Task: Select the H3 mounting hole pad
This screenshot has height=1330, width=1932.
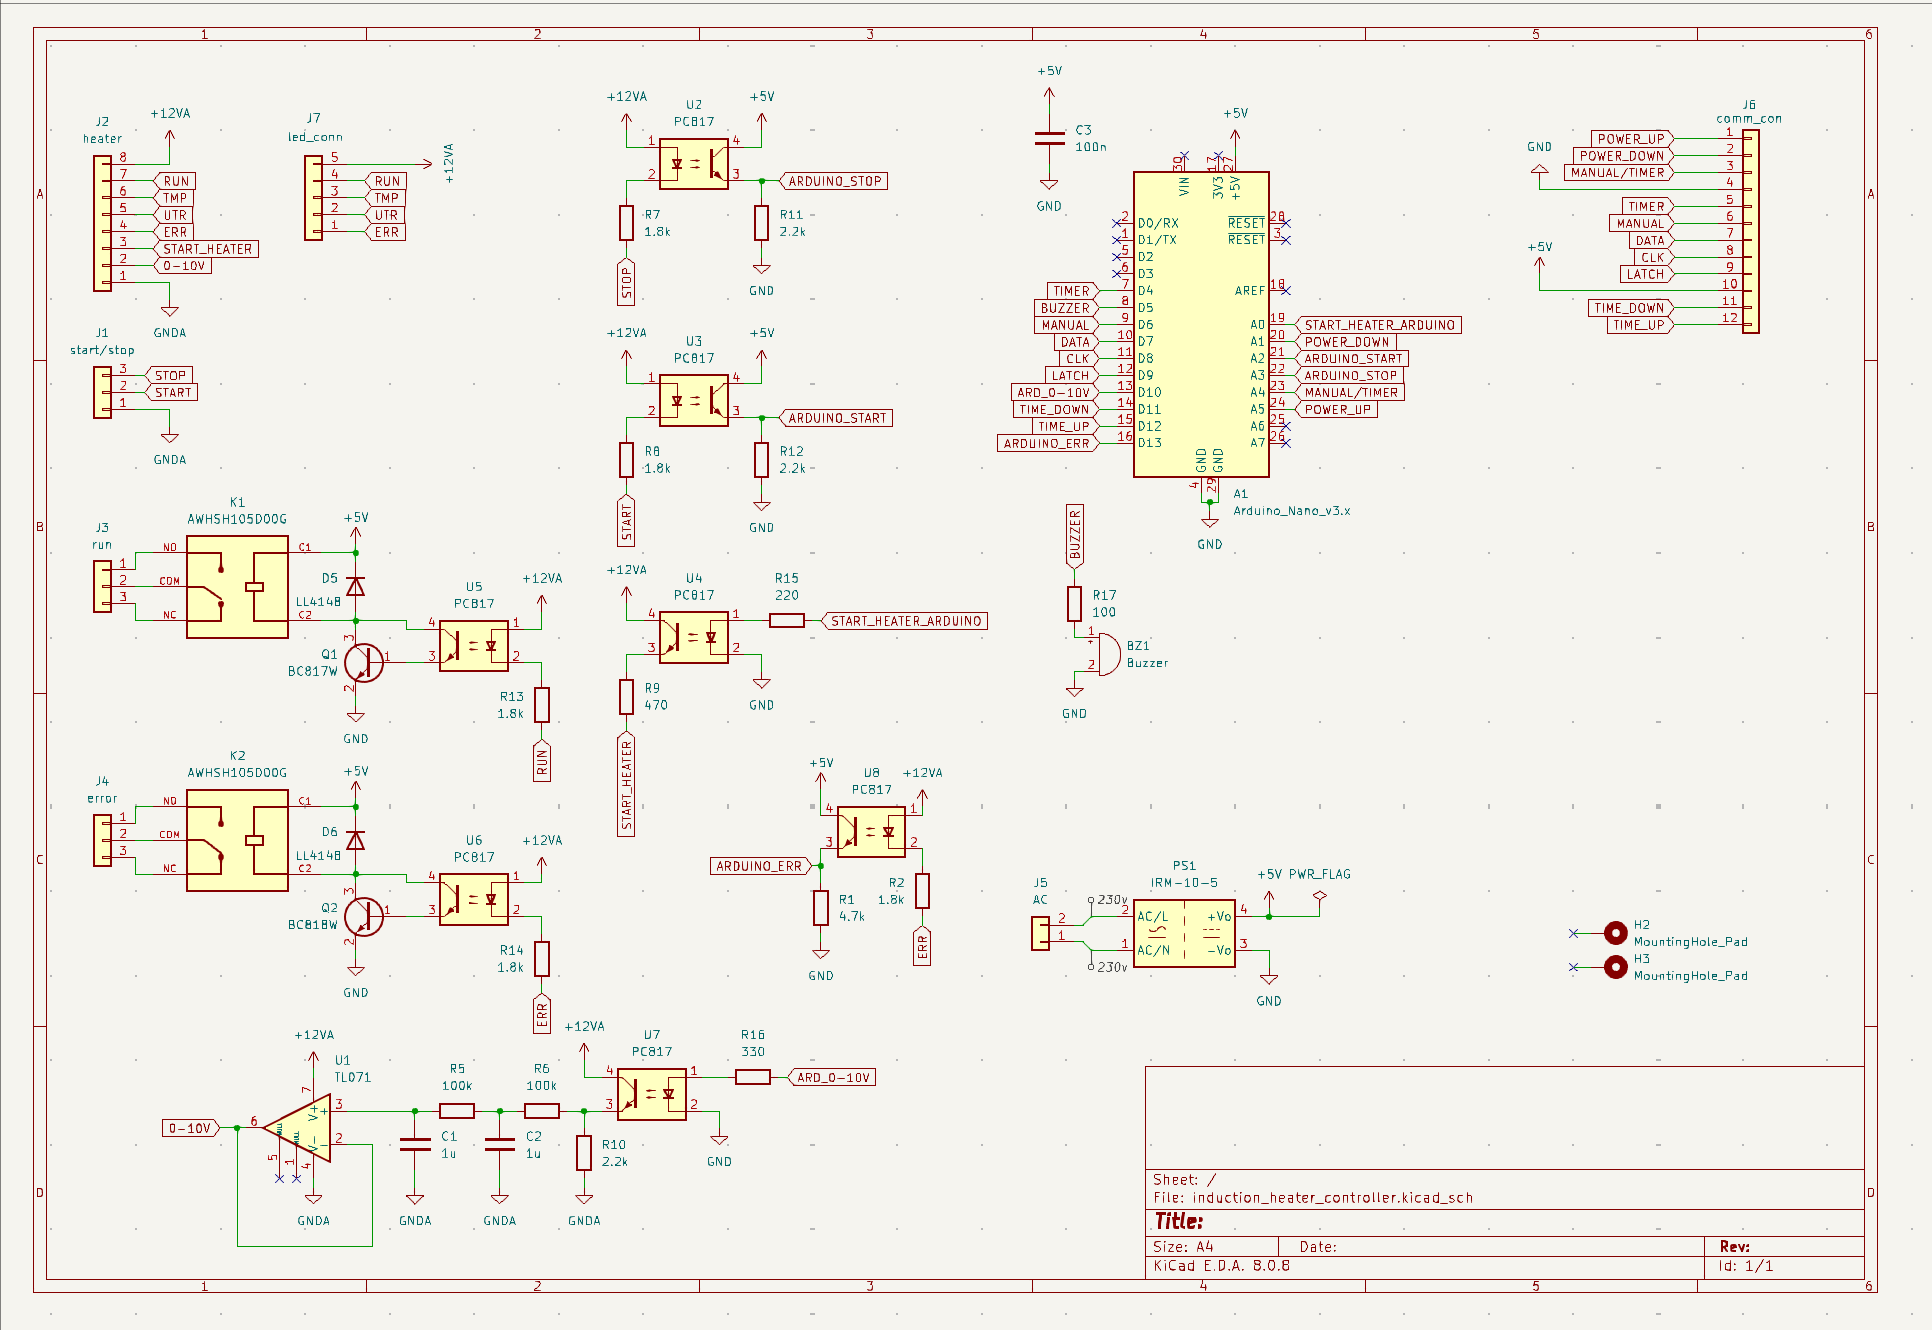Action: [x=1615, y=967]
